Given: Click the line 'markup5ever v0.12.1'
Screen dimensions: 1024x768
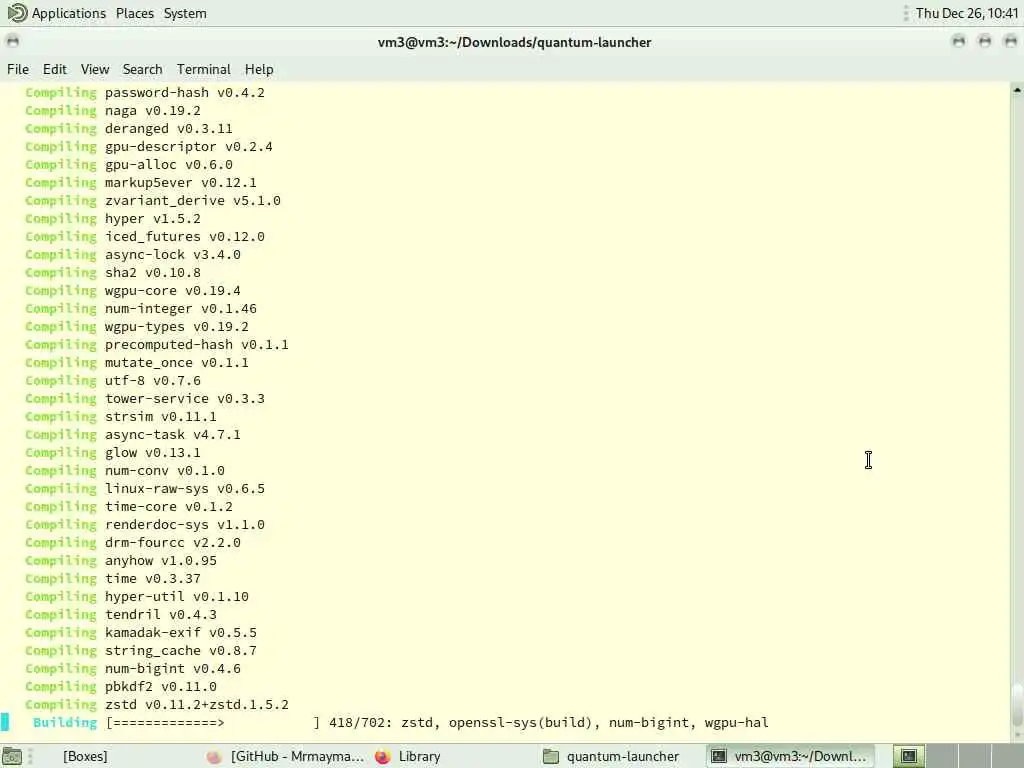Looking at the screenshot, I should (x=181, y=183).
